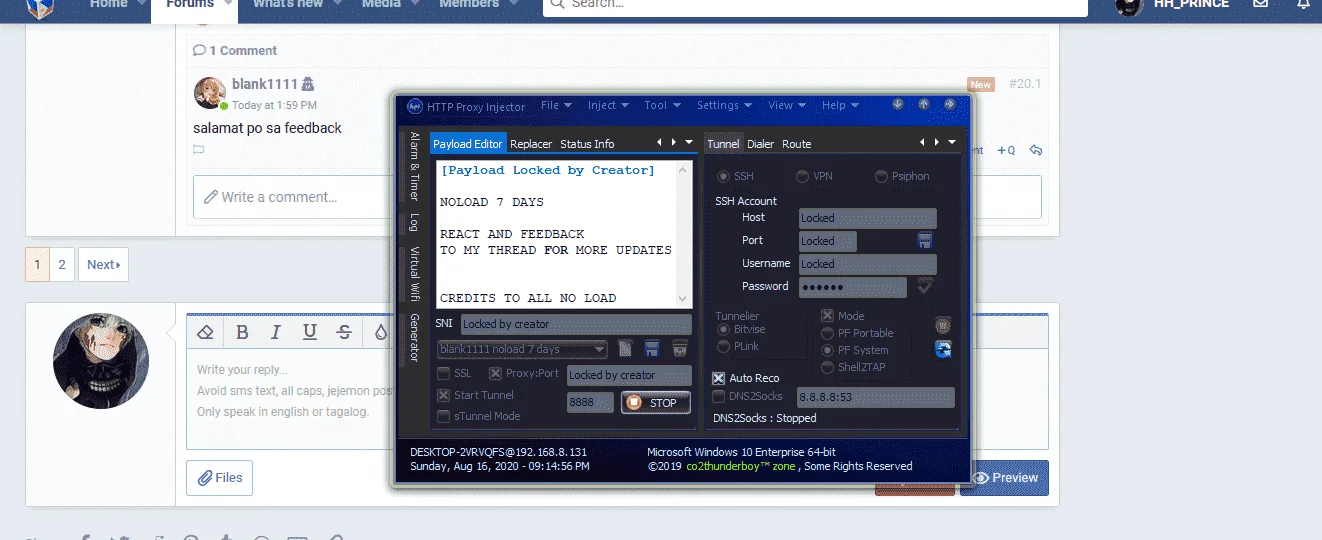Switch to the Route tab
Viewport: 1322px width, 540px height.
pos(797,144)
